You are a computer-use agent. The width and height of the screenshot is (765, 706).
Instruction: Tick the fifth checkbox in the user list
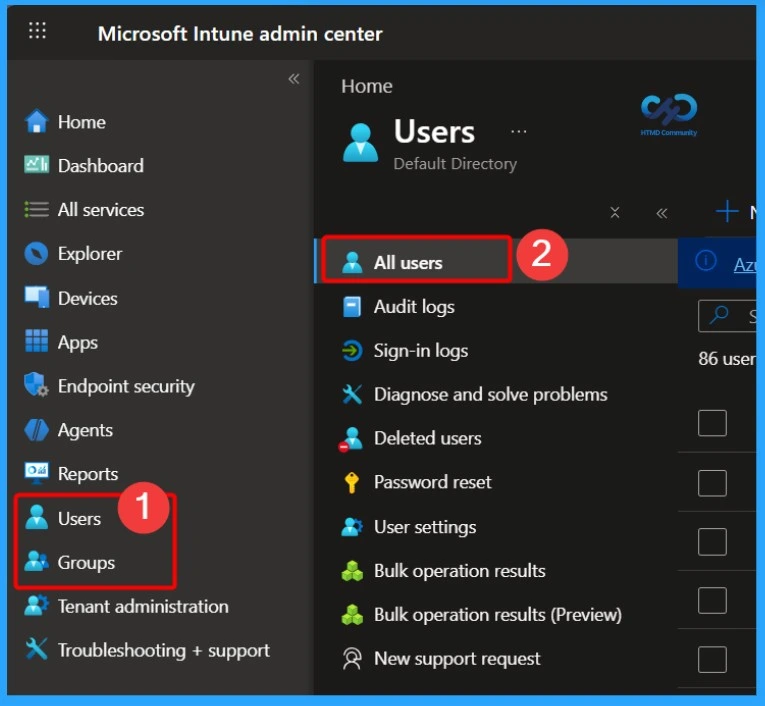tap(712, 660)
